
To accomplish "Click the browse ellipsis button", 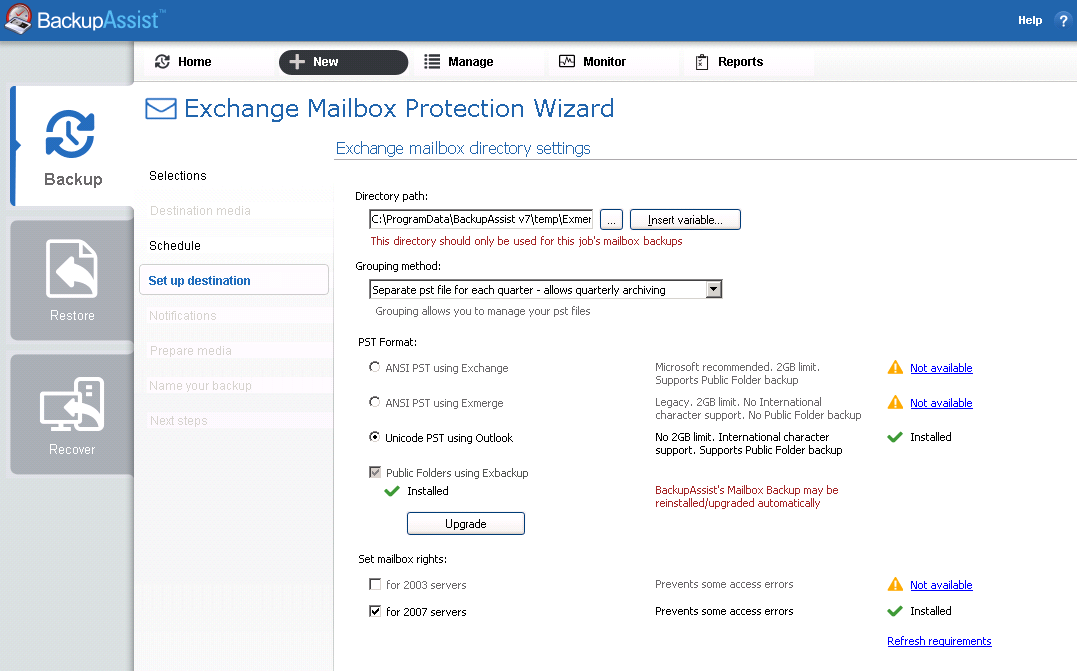I will point(611,220).
